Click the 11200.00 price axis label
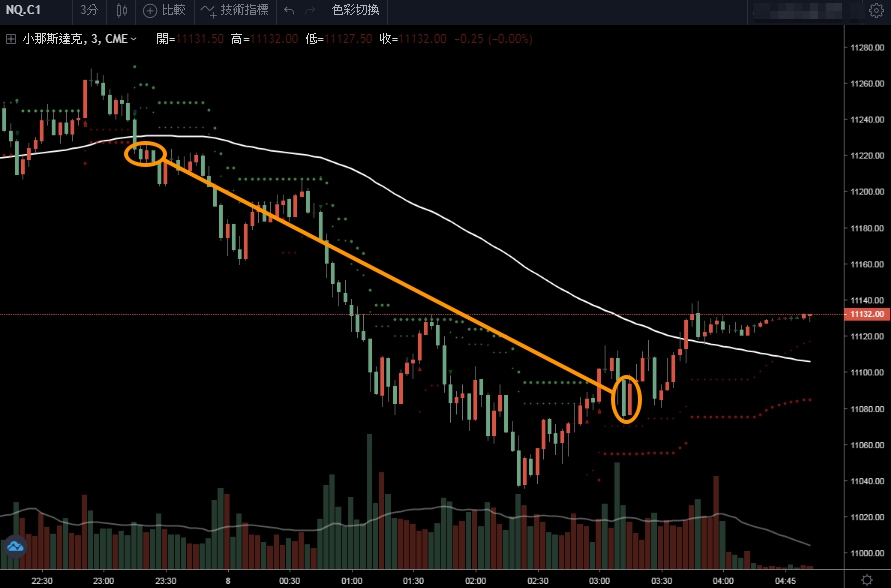 coord(867,192)
